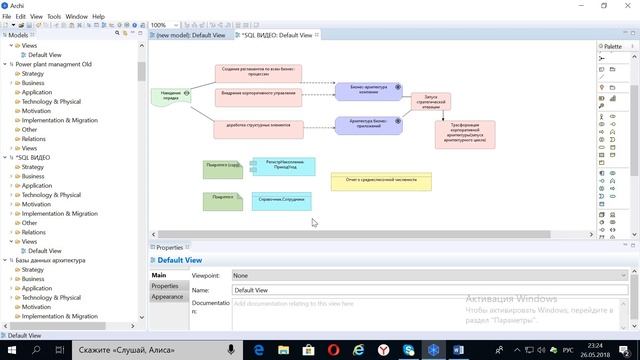Select the yellow Отчет diagram element
The width and height of the screenshot is (640, 360).
(x=381, y=182)
